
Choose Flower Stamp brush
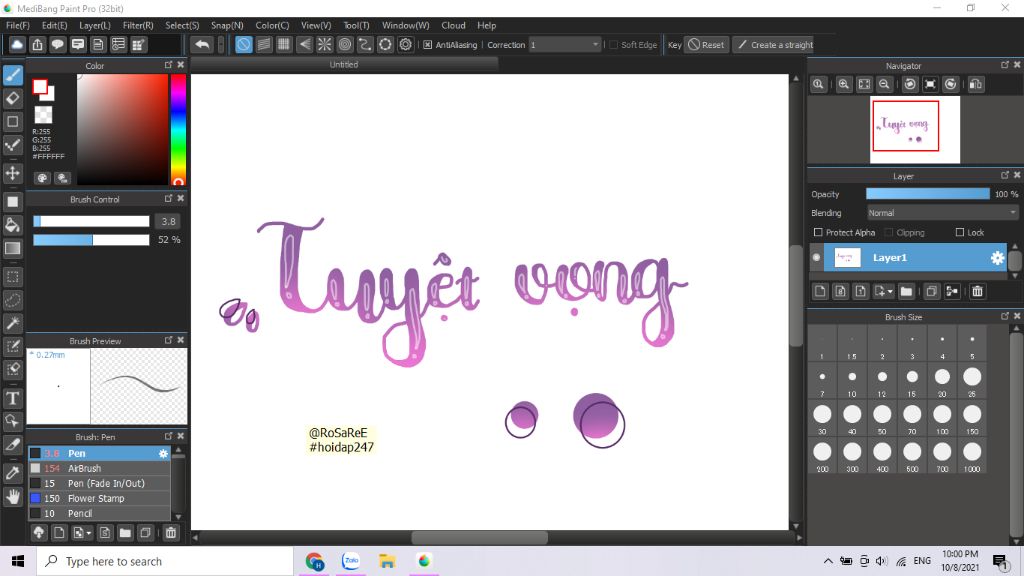click(x=99, y=498)
